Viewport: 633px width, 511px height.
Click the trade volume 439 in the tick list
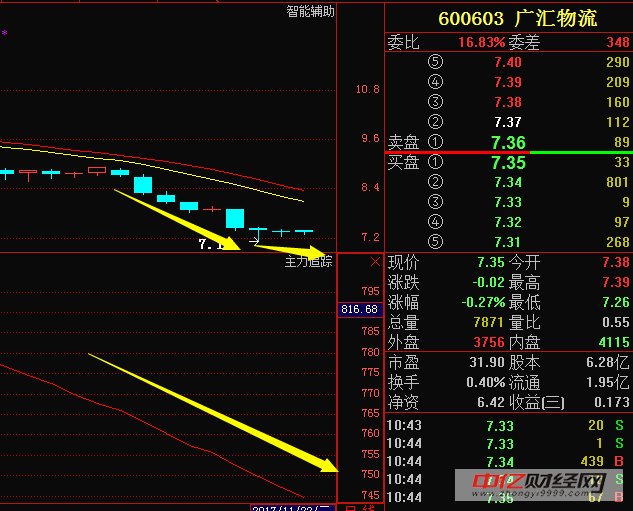(592, 461)
